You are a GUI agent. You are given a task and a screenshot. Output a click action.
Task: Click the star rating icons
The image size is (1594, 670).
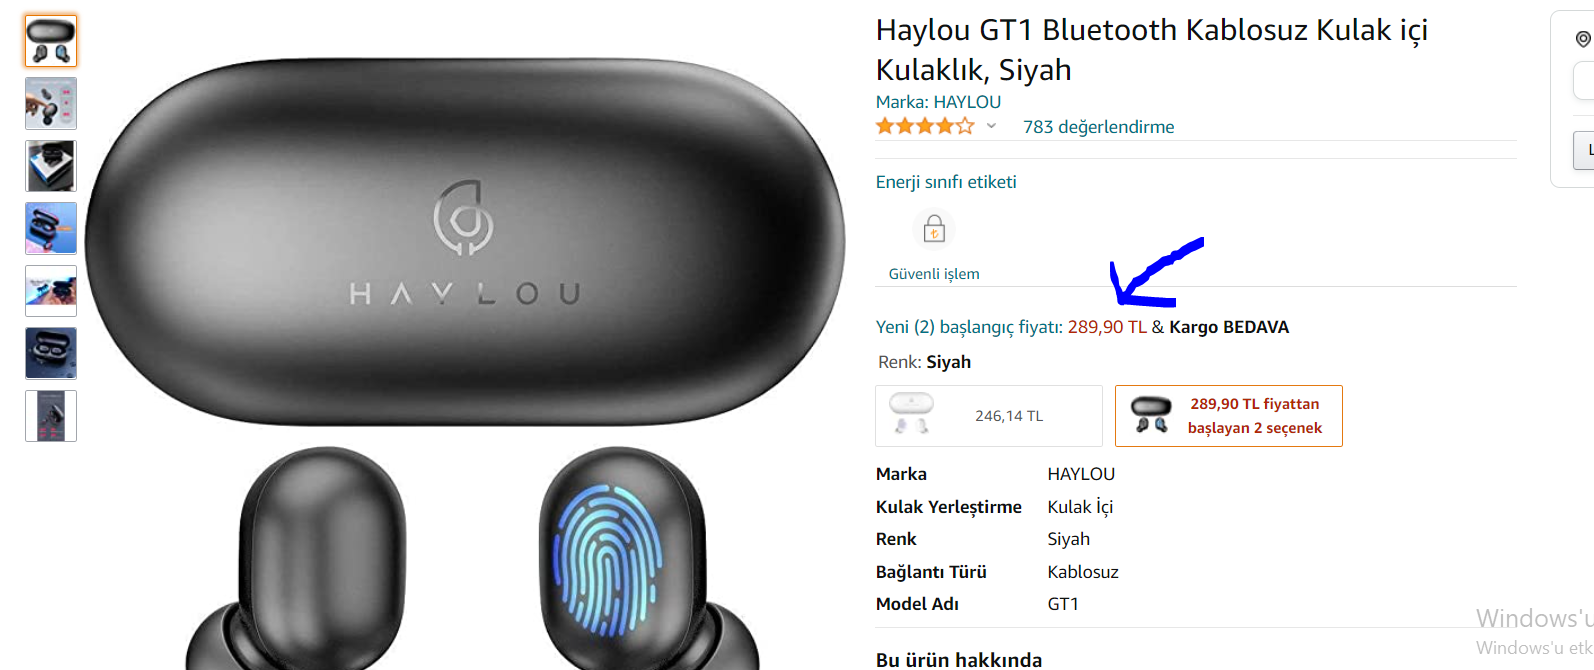click(x=924, y=126)
